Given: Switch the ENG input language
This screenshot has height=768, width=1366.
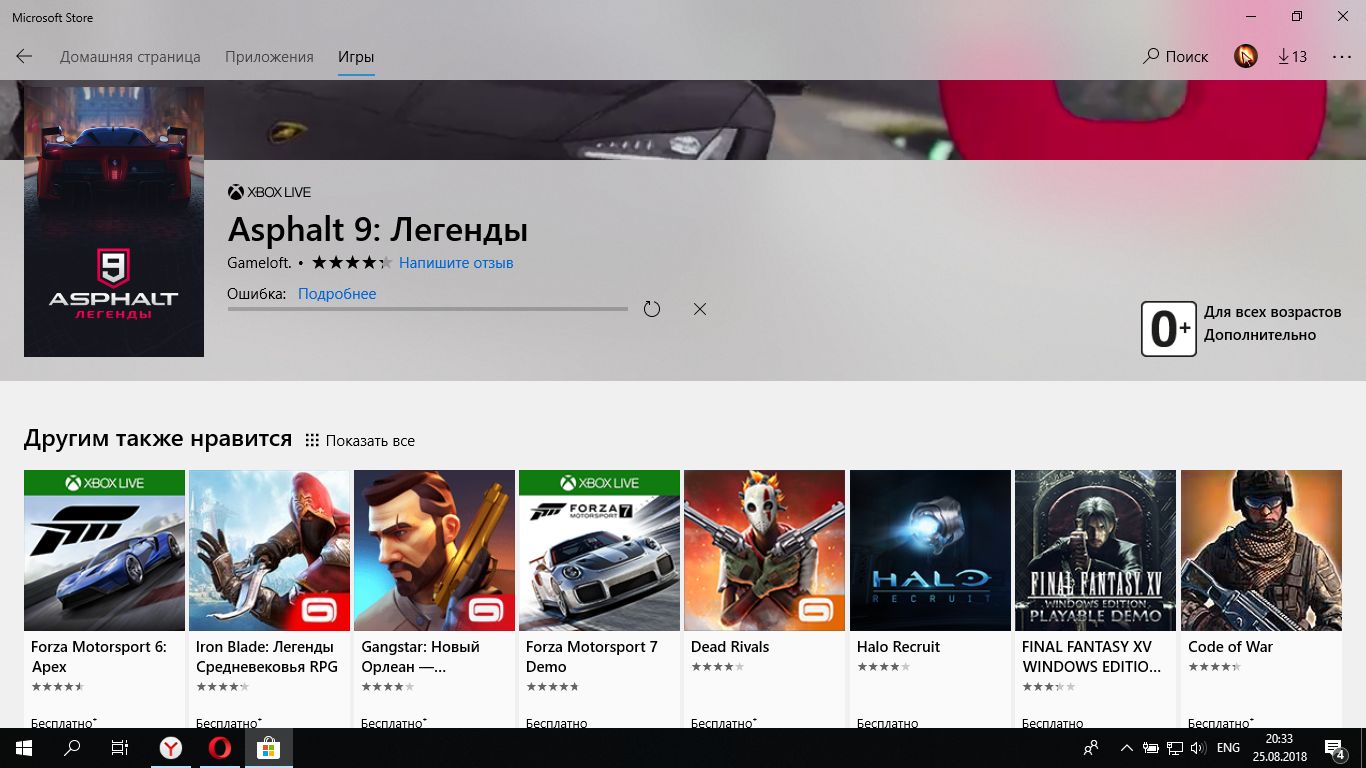Looking at the screenshot, I should pyautogui.click(x=1229, y=748).
